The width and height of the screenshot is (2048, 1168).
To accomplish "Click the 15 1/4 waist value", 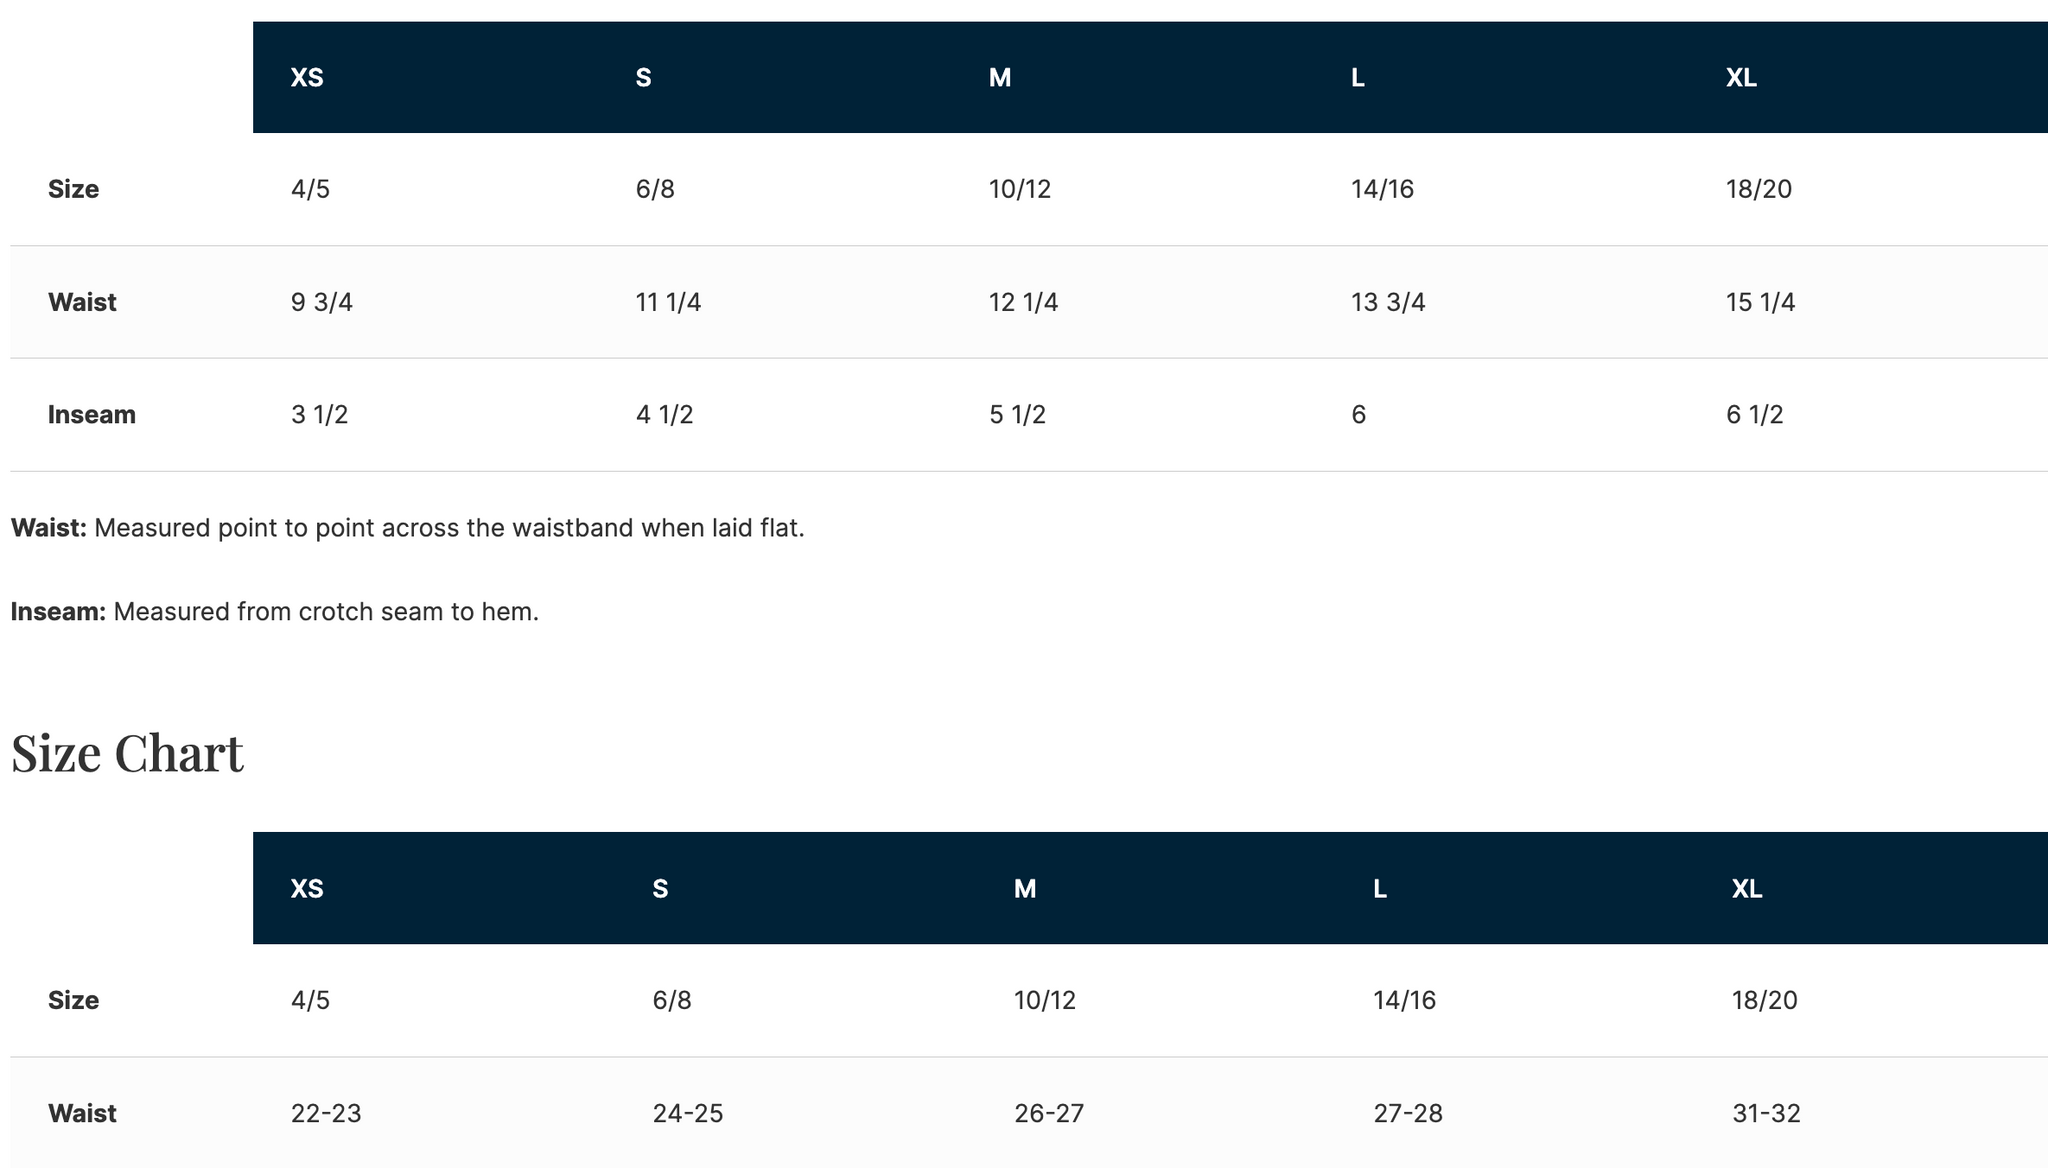I will 1760,302.
